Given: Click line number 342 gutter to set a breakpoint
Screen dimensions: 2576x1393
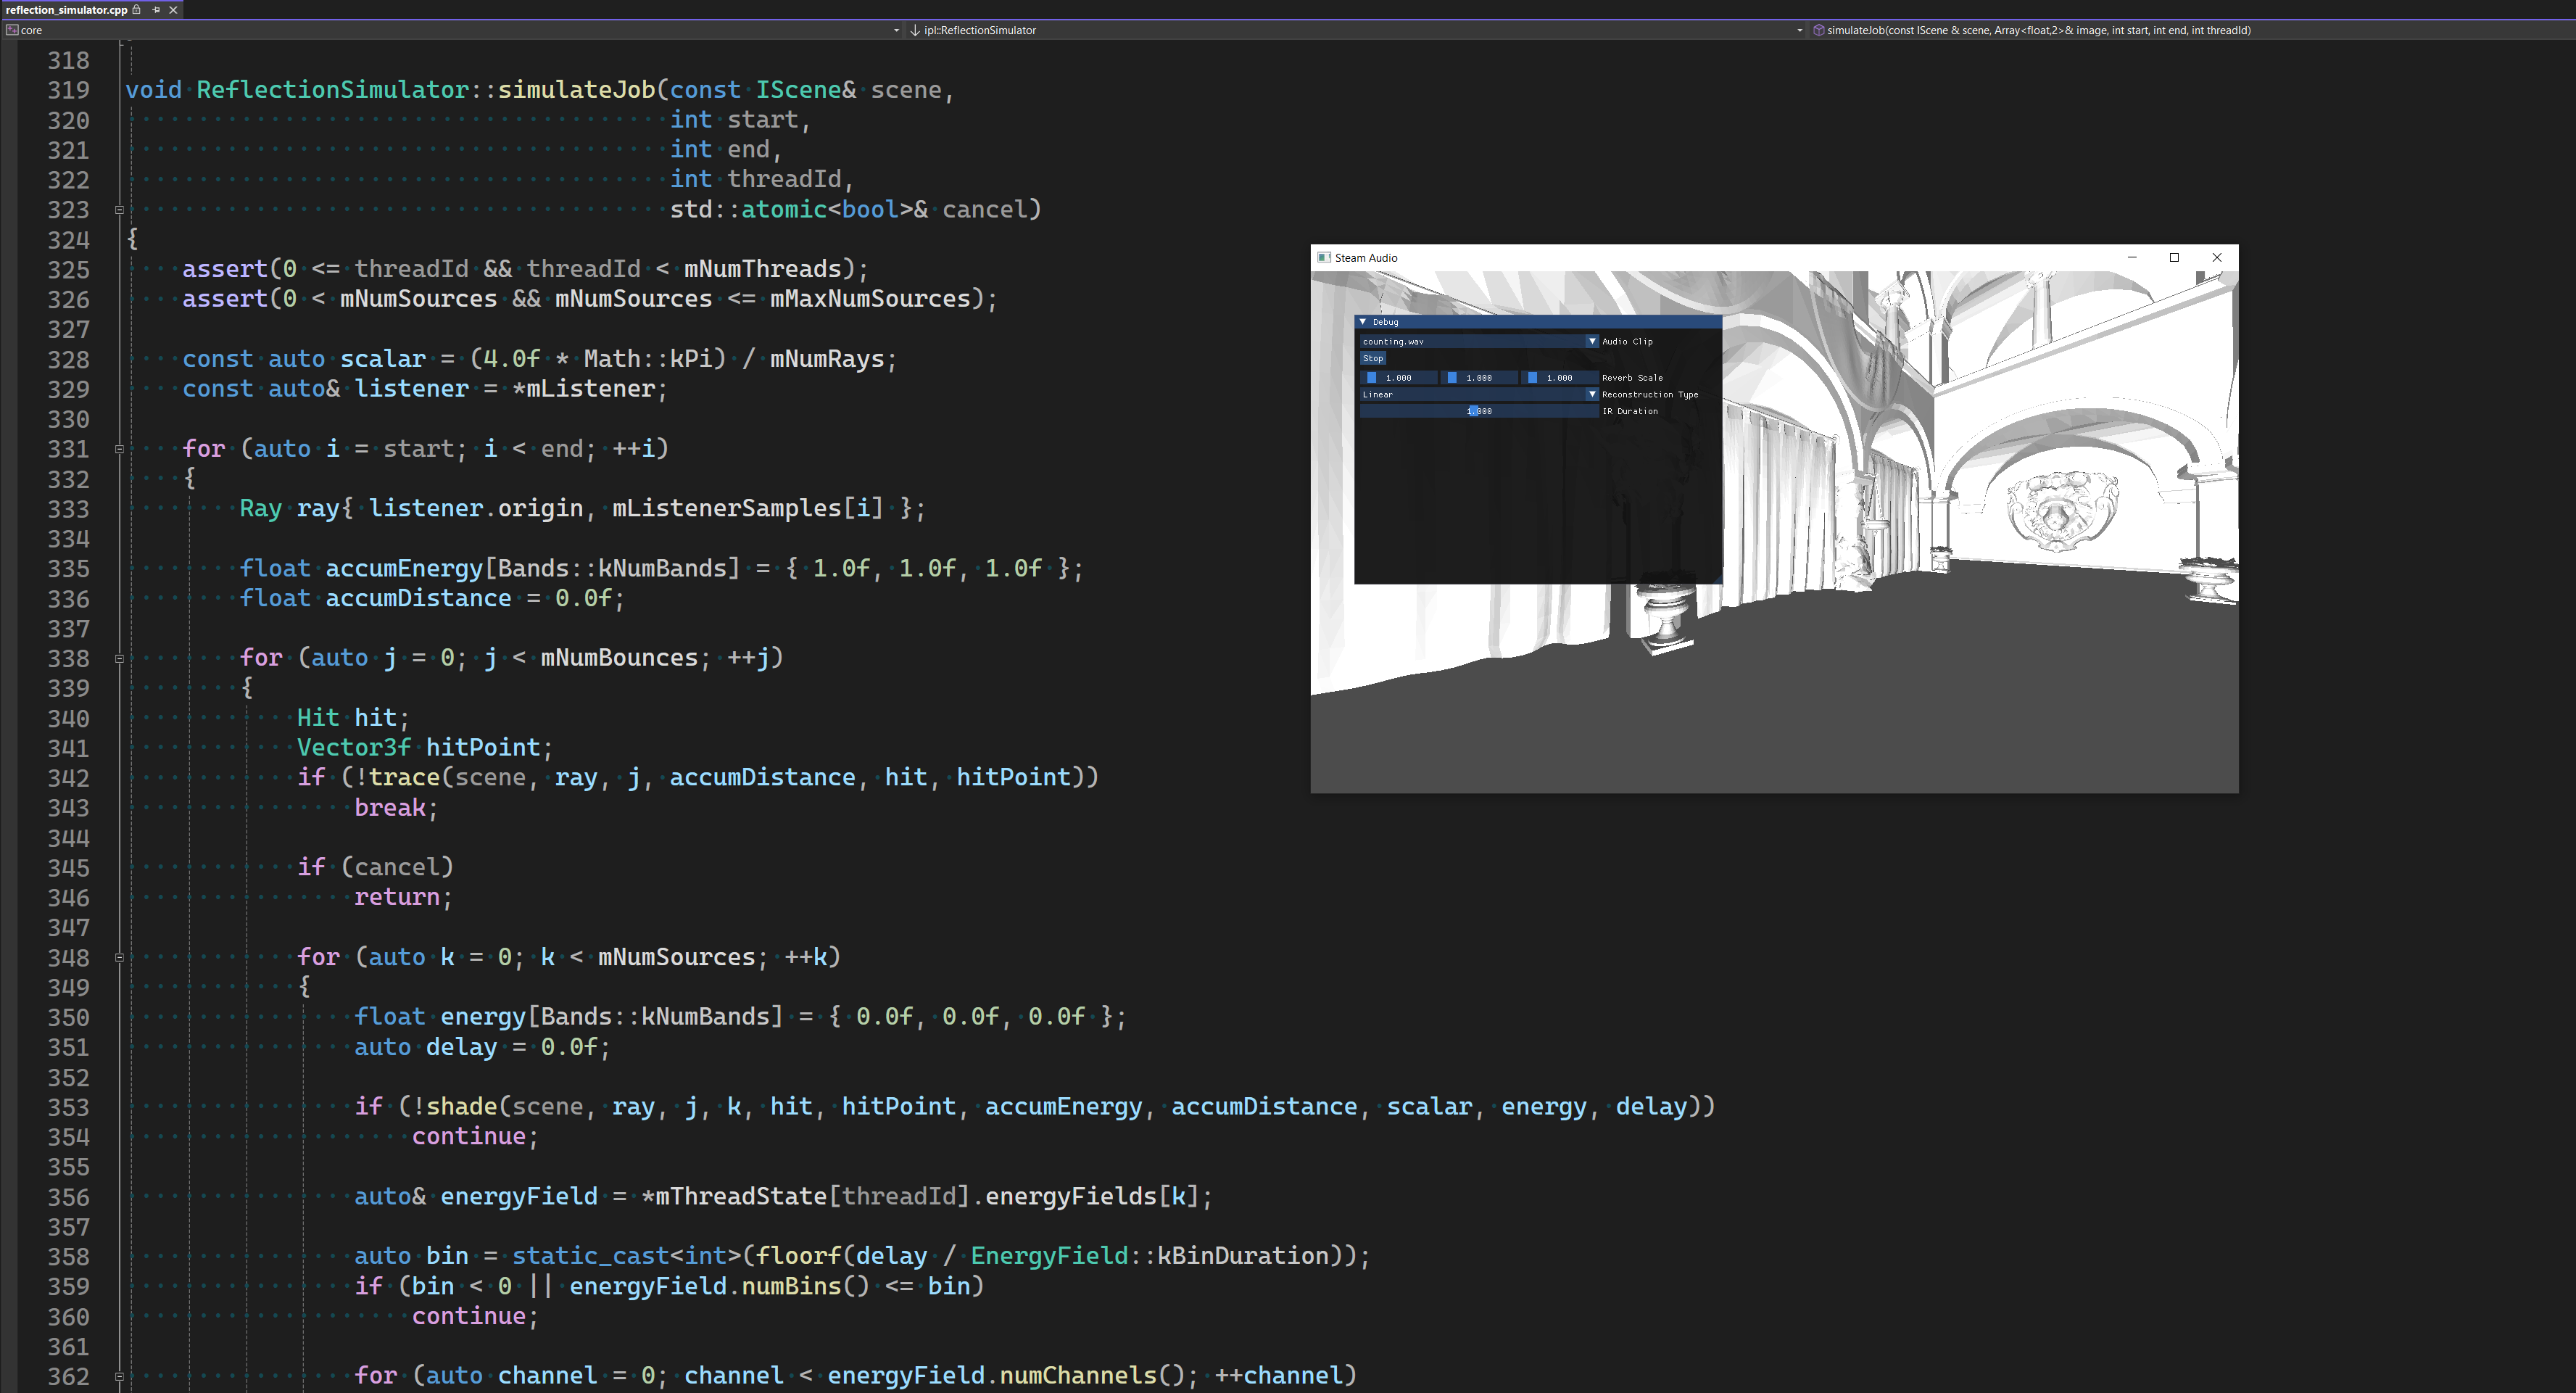Looking at the screenshot, I should [x=68, y=777].
